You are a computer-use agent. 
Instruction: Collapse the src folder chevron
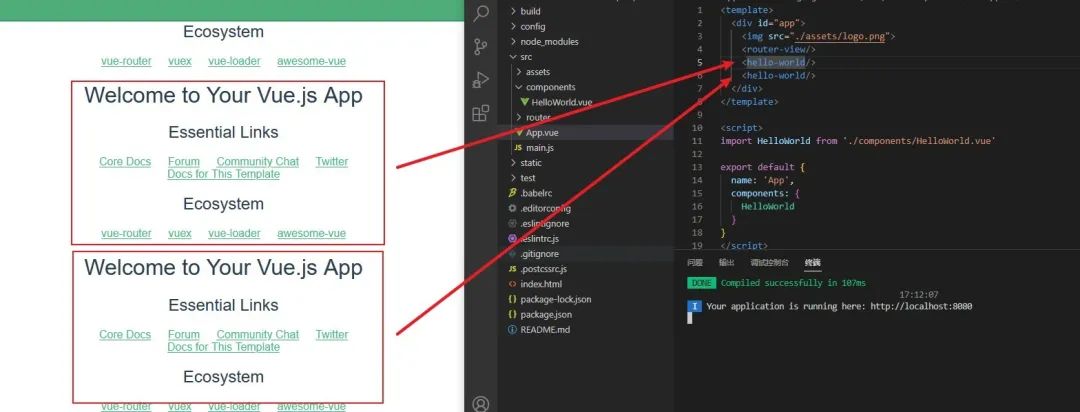point(513,56)
